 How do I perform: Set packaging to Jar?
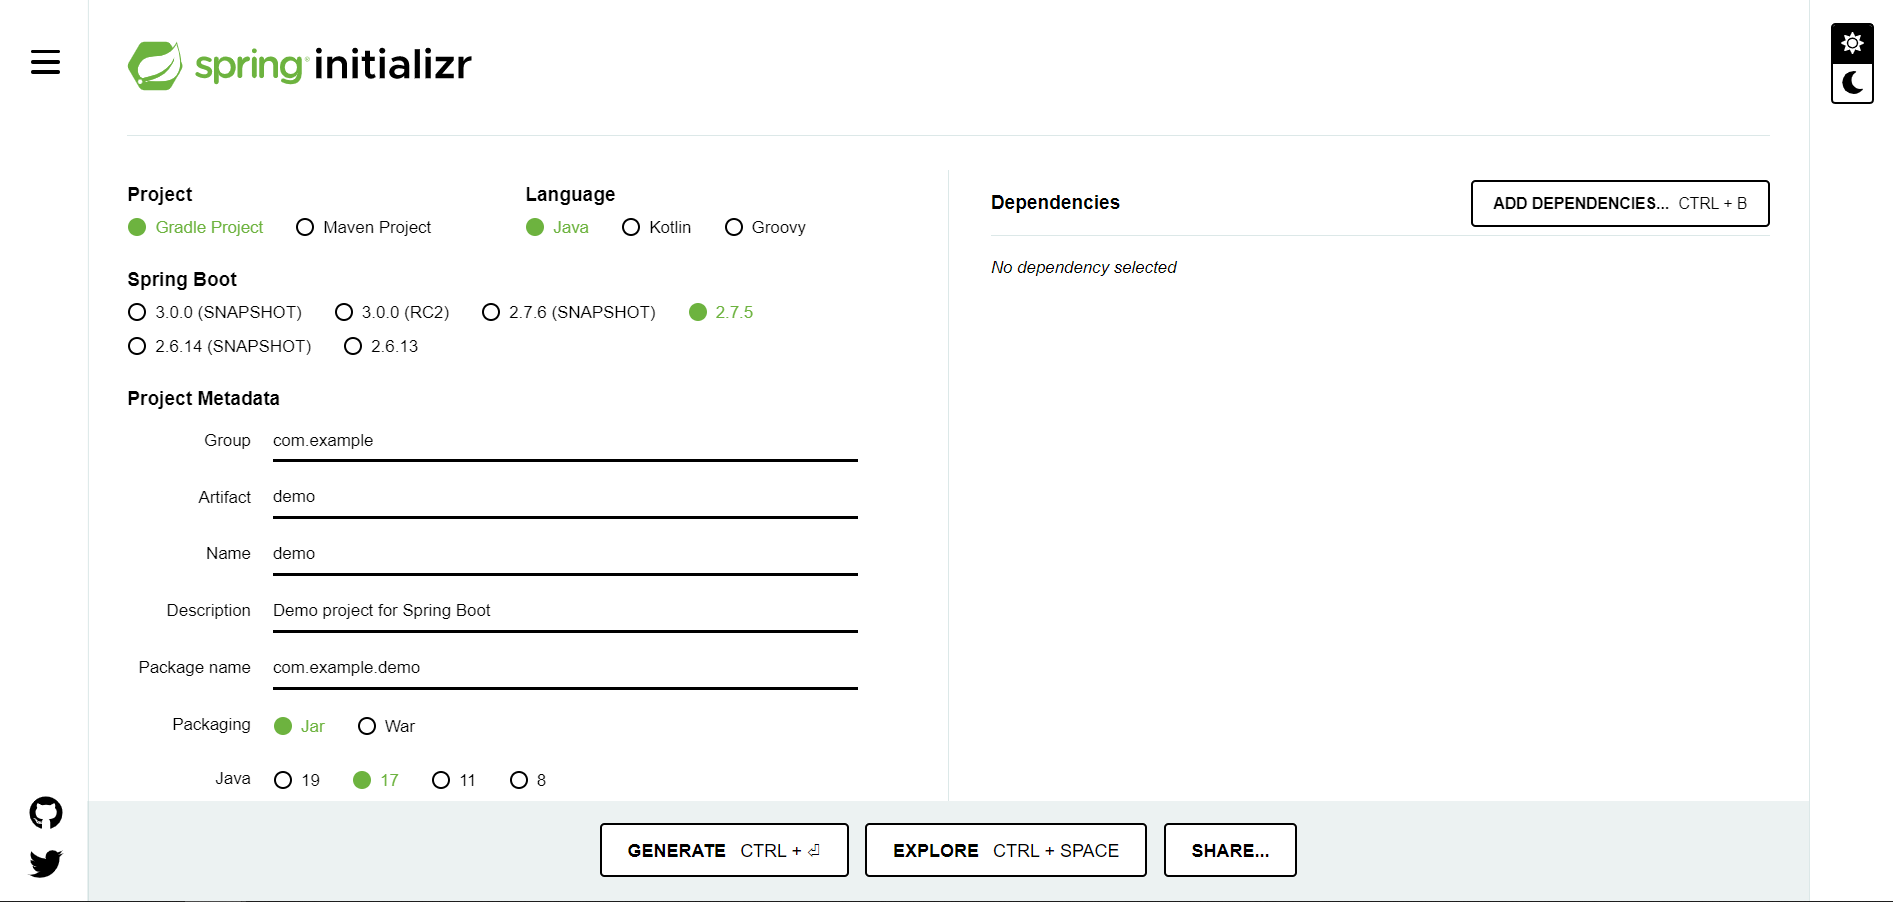pos(299,726)
